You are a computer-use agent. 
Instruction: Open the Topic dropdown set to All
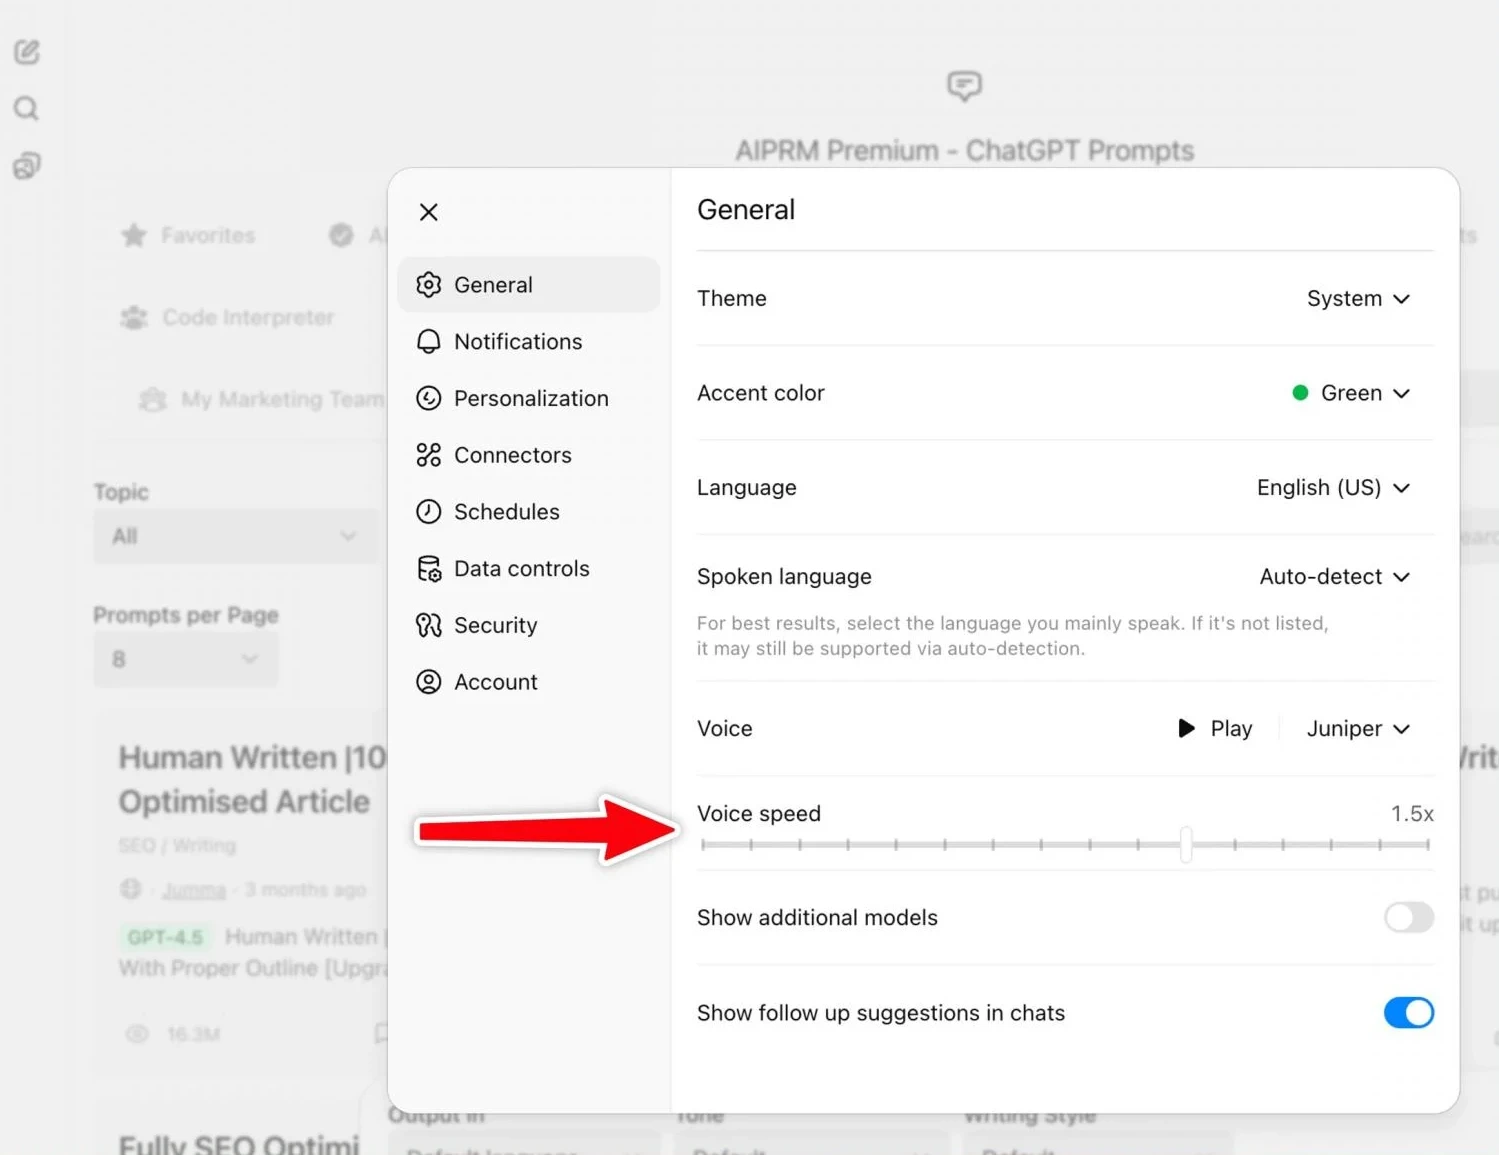(x=237, y=536)
